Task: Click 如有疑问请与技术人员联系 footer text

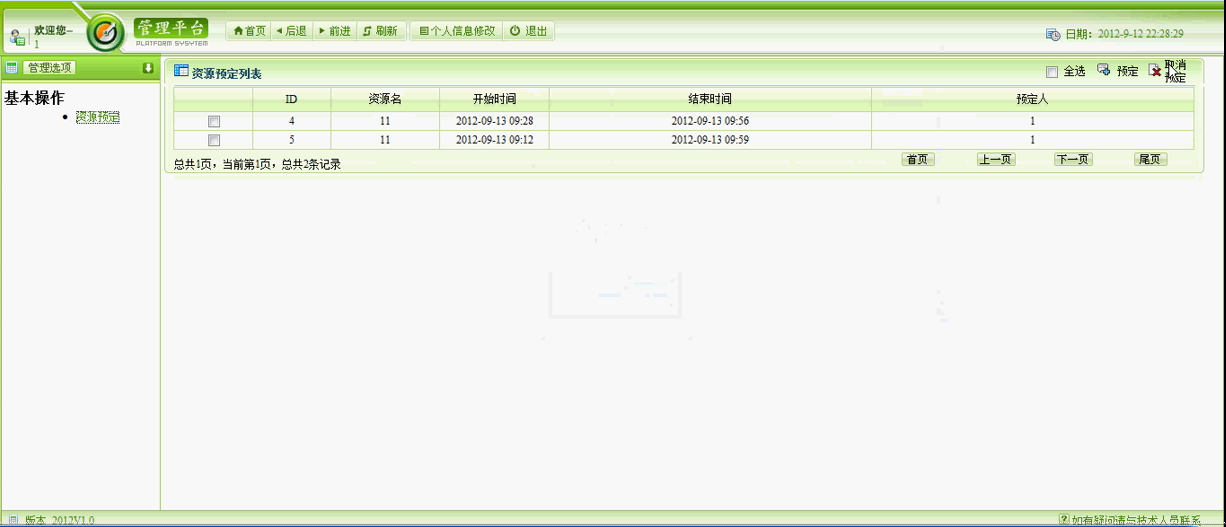Action: [x=1136, y=521]
